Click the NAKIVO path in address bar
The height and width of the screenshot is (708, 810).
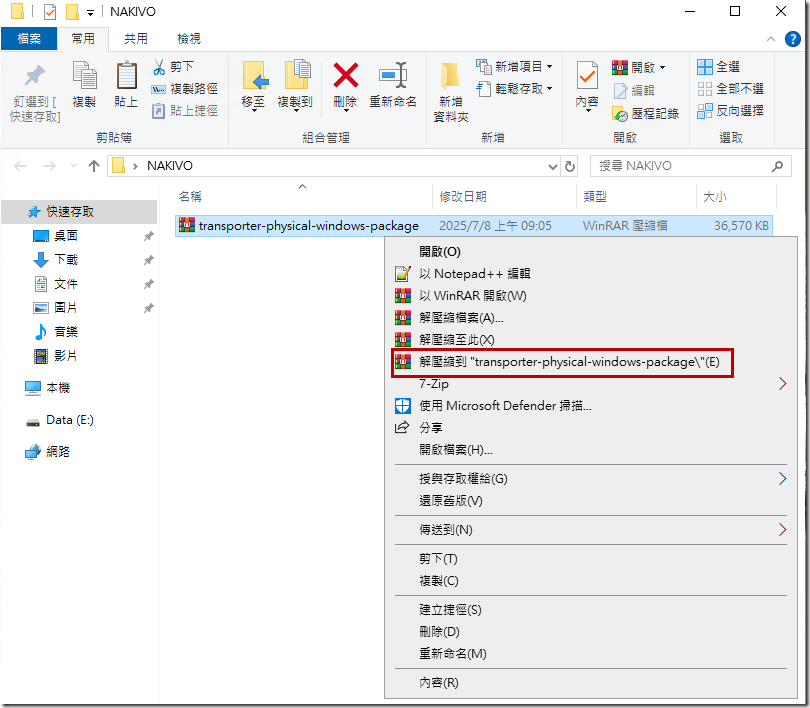coord(169,166)
